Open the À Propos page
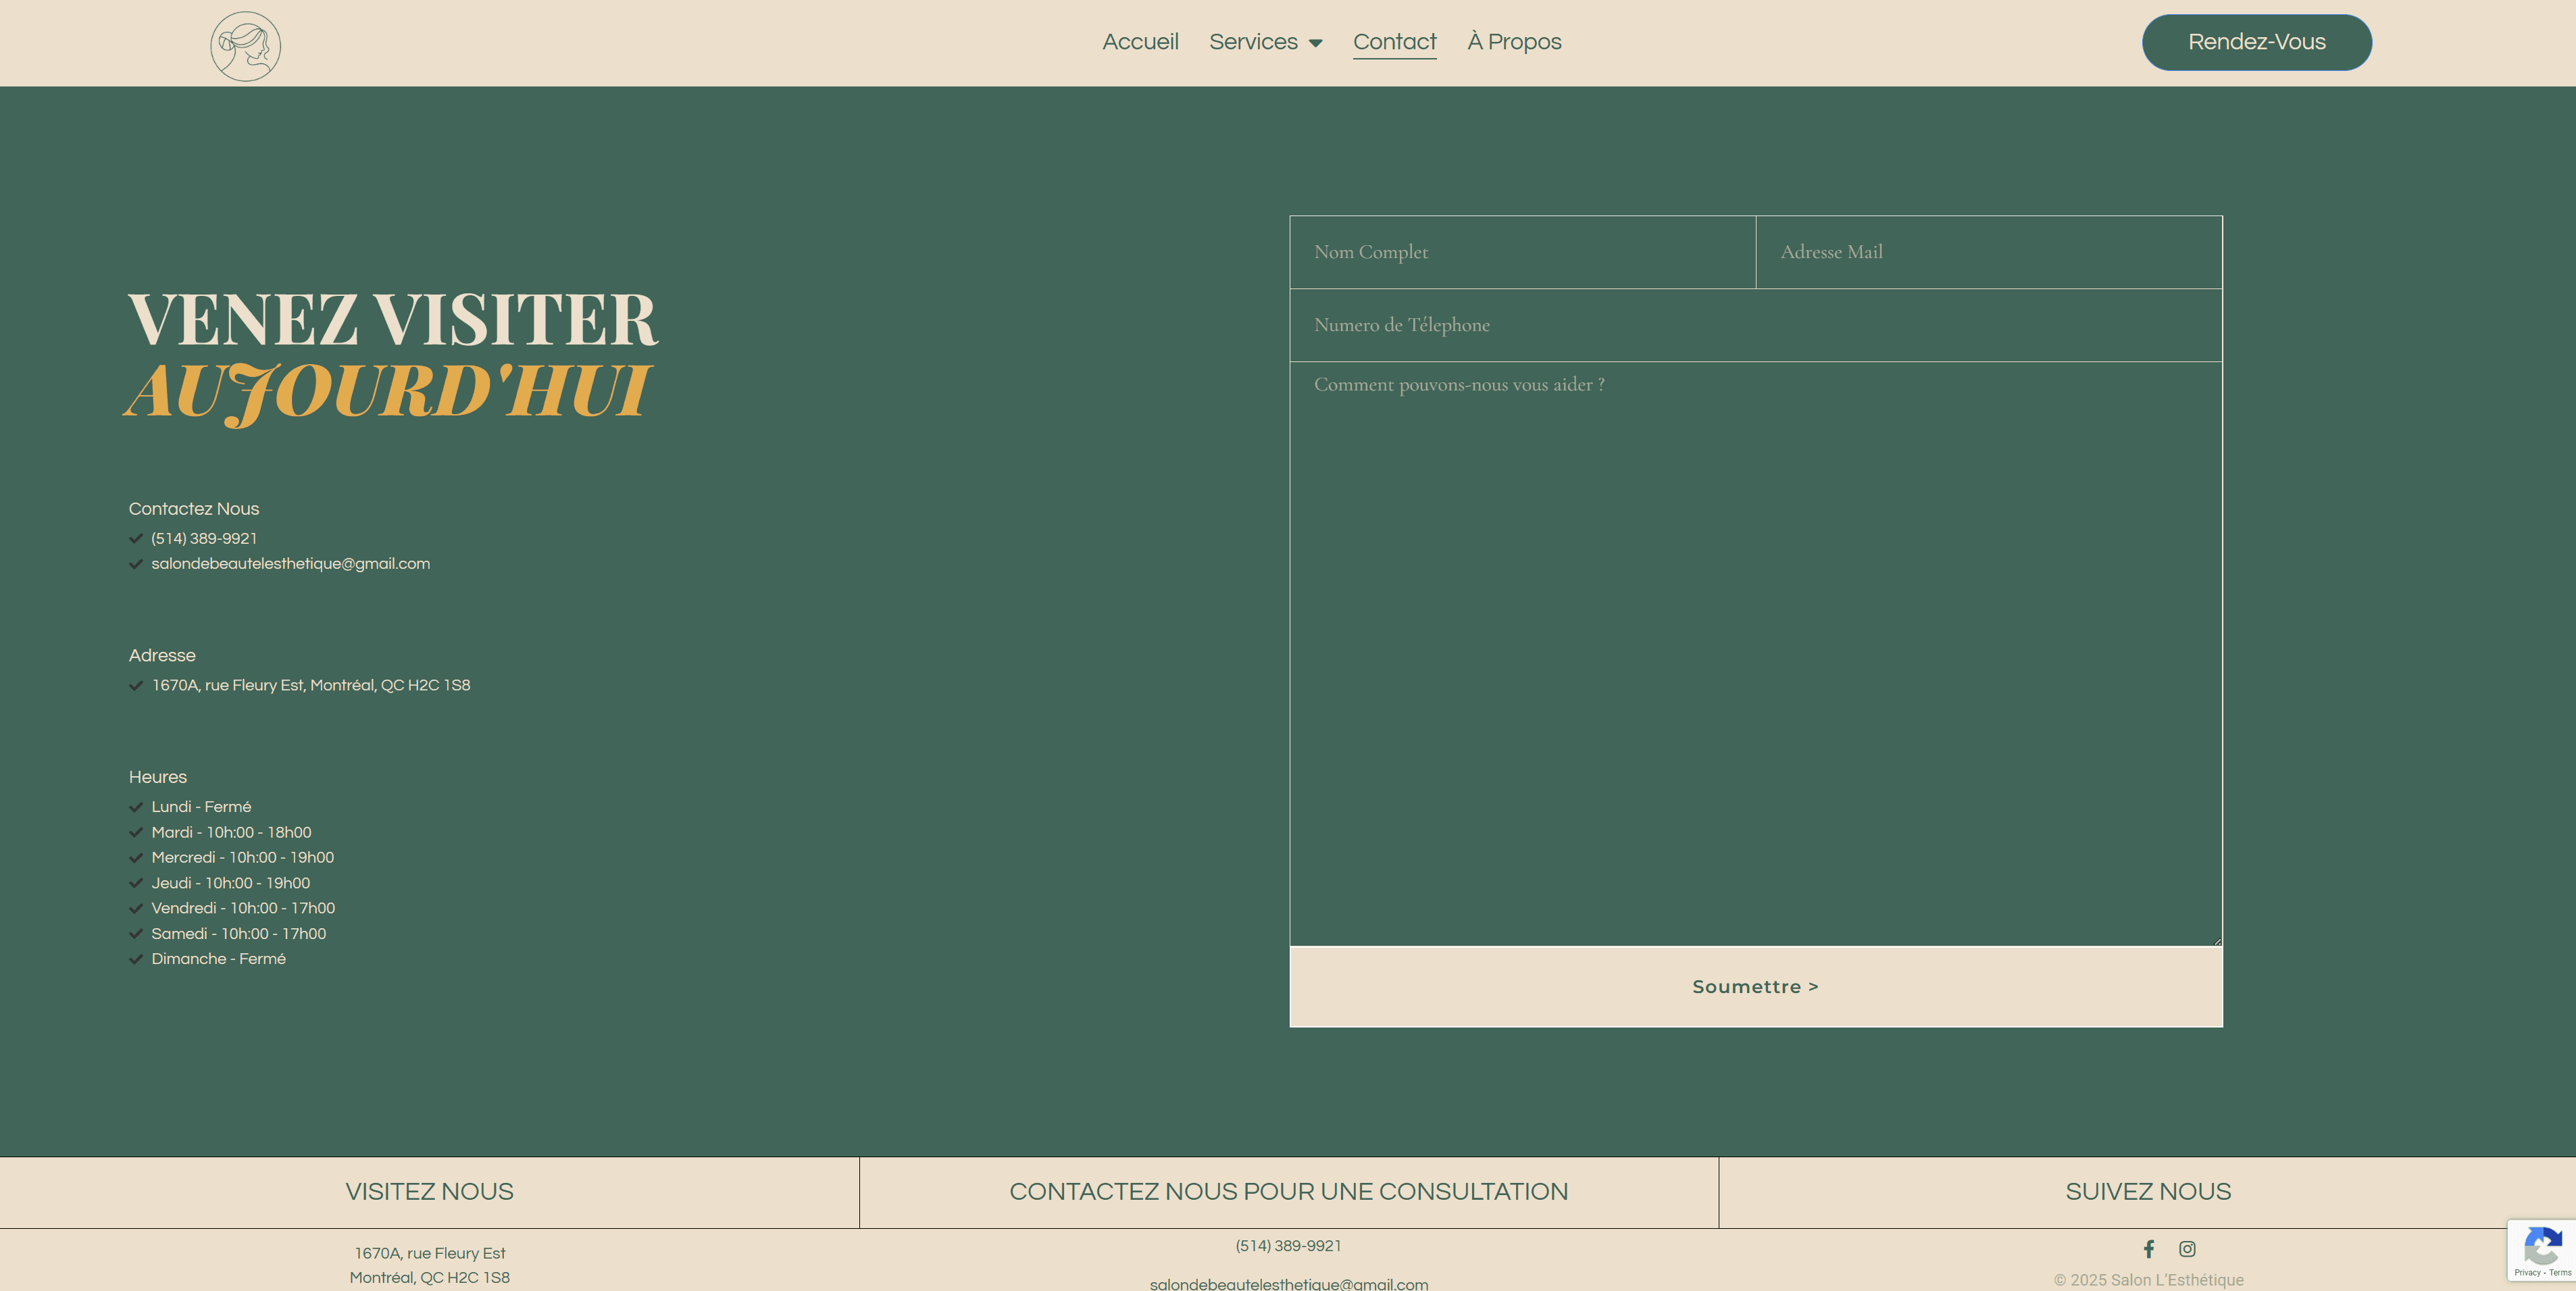The height and width of the screenshot is (1291, 2576). 1514,42
